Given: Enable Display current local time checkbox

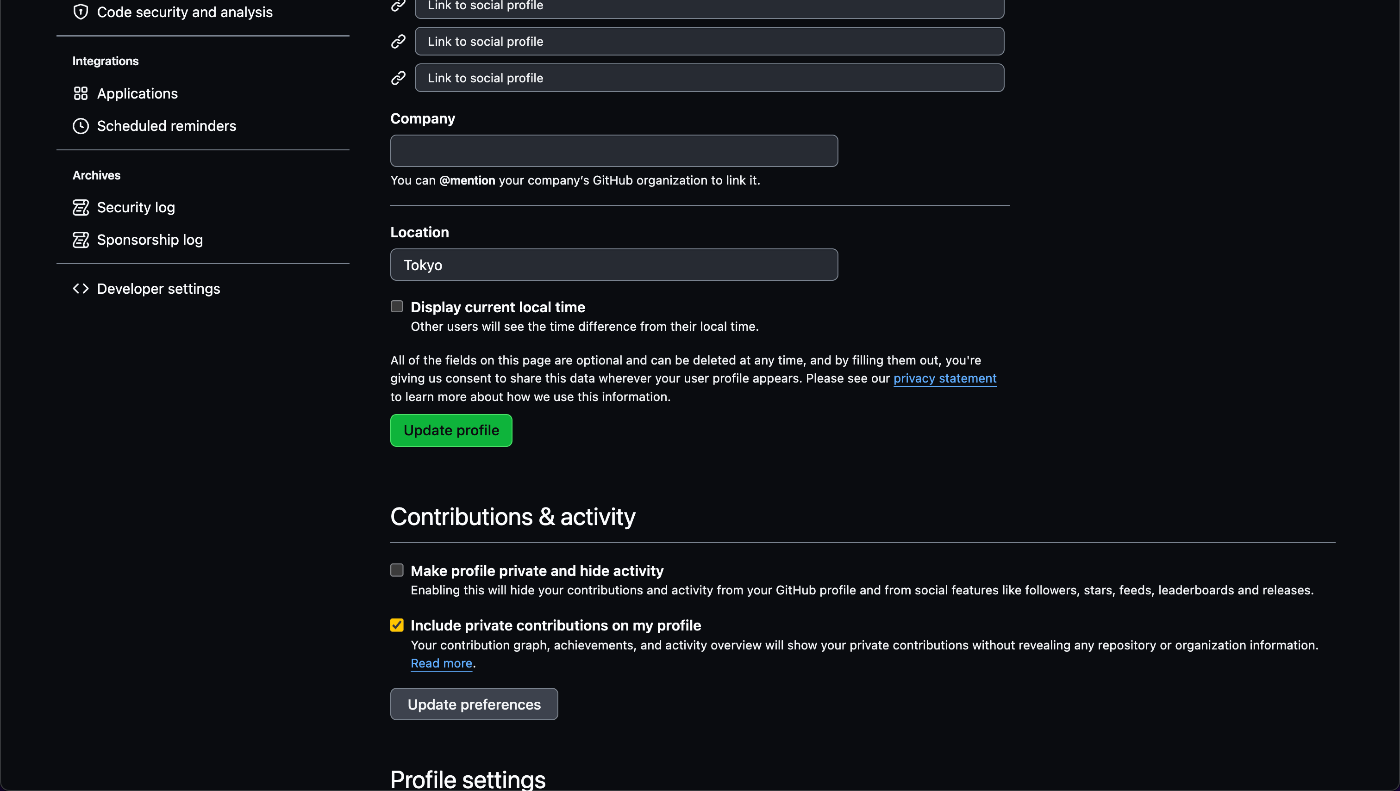Looking at the screenshot, I should [x=397, y=306].
